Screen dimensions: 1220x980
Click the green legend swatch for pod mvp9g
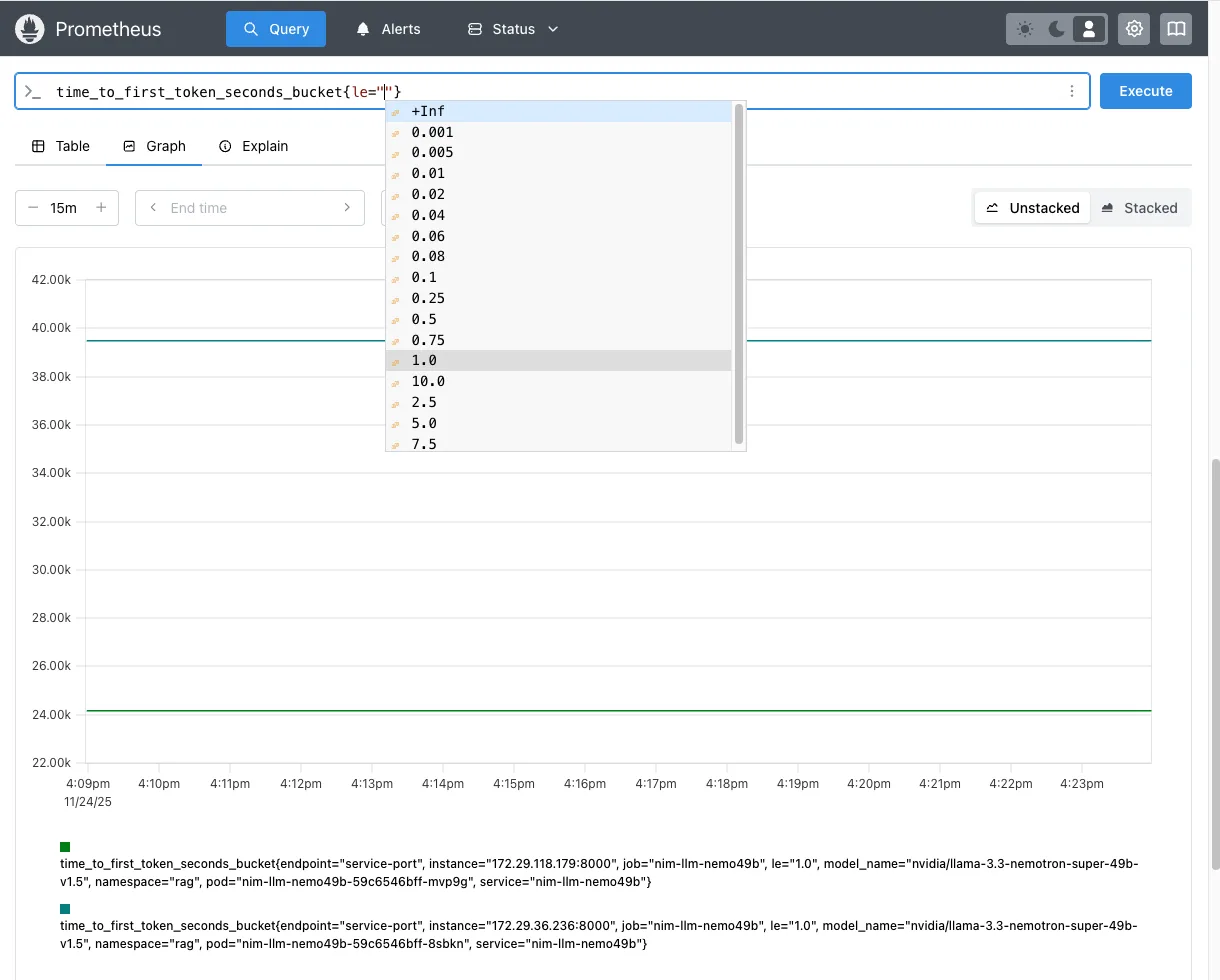point(64,845)
